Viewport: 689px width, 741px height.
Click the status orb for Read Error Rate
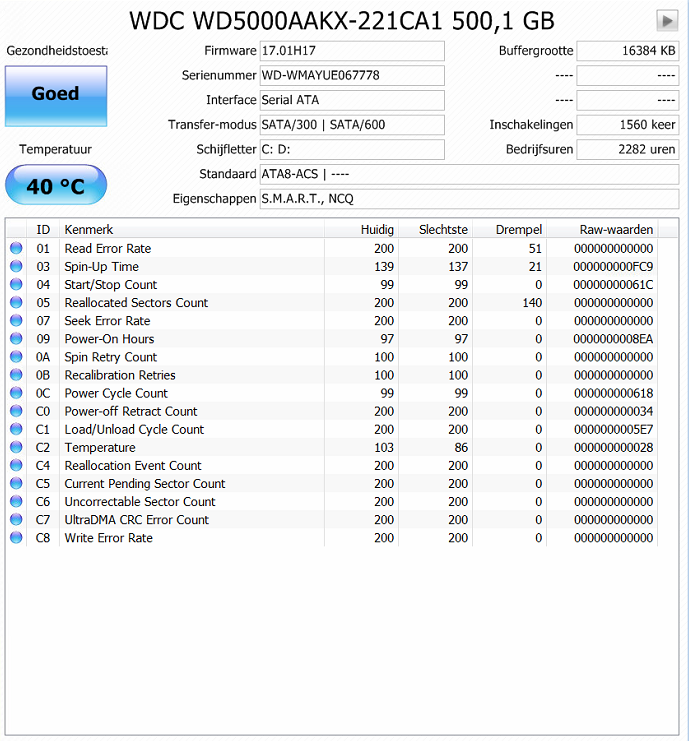(x=16, y=248)
